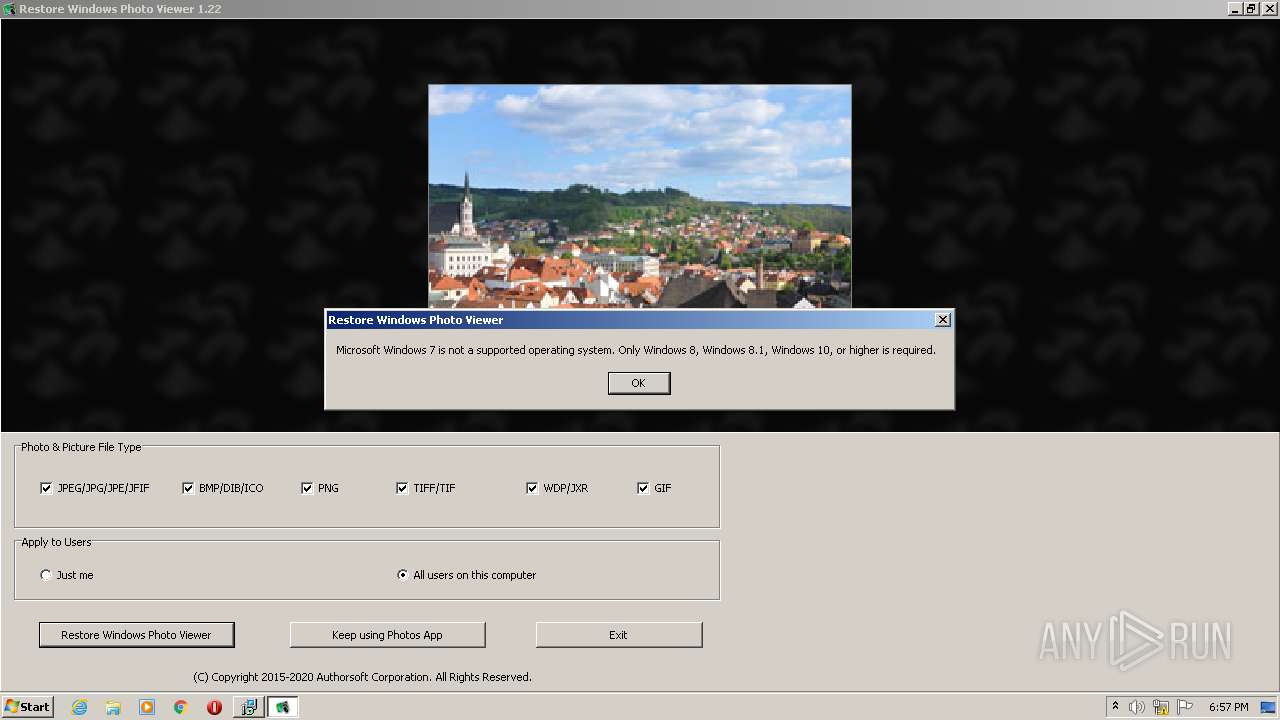The image size is (1280, 720).
Task: Open Windows Explorer folder icon in taskbar
Action: [x=113, y=707]
